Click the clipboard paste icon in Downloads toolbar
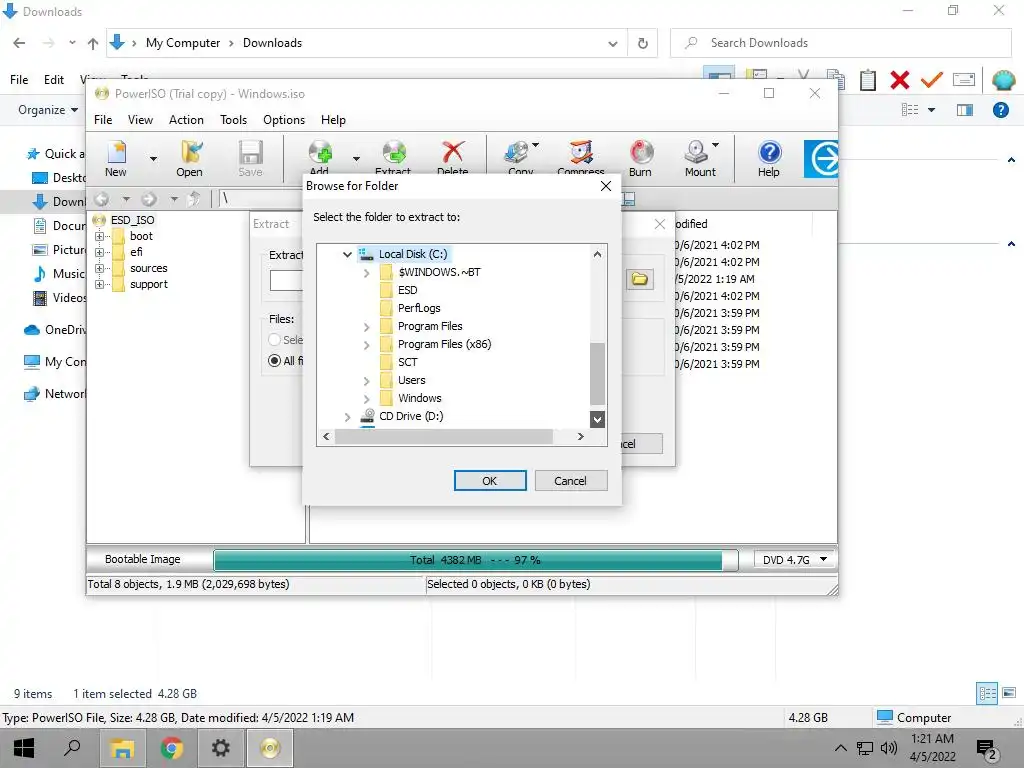The height and width of the screenshot is (768, 1024). [868, 80]
